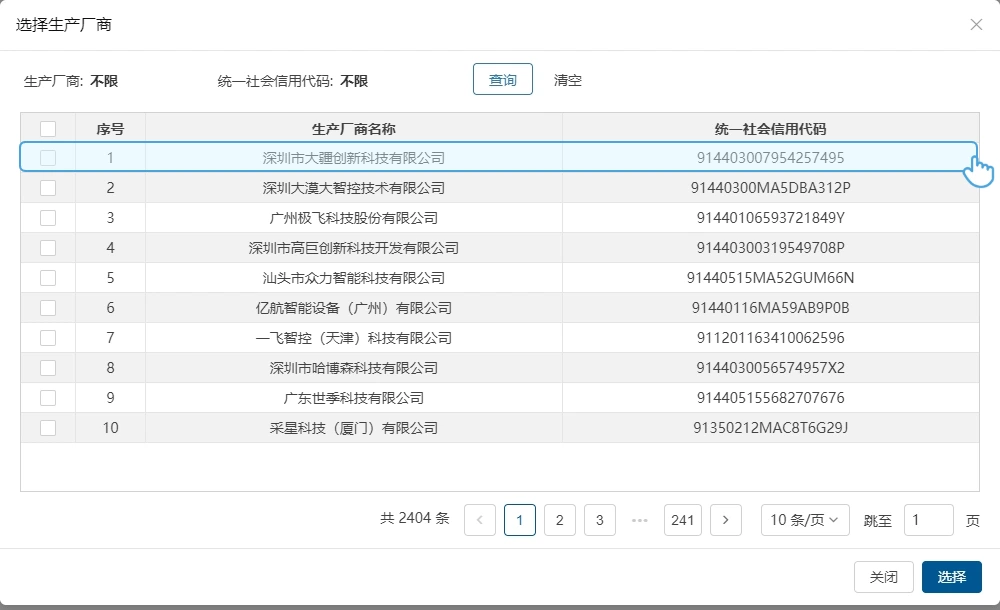Select company name 深圳市哈博森科技有限公司
This screenshot has height=610, width=1000.
[x=354, y=368]
